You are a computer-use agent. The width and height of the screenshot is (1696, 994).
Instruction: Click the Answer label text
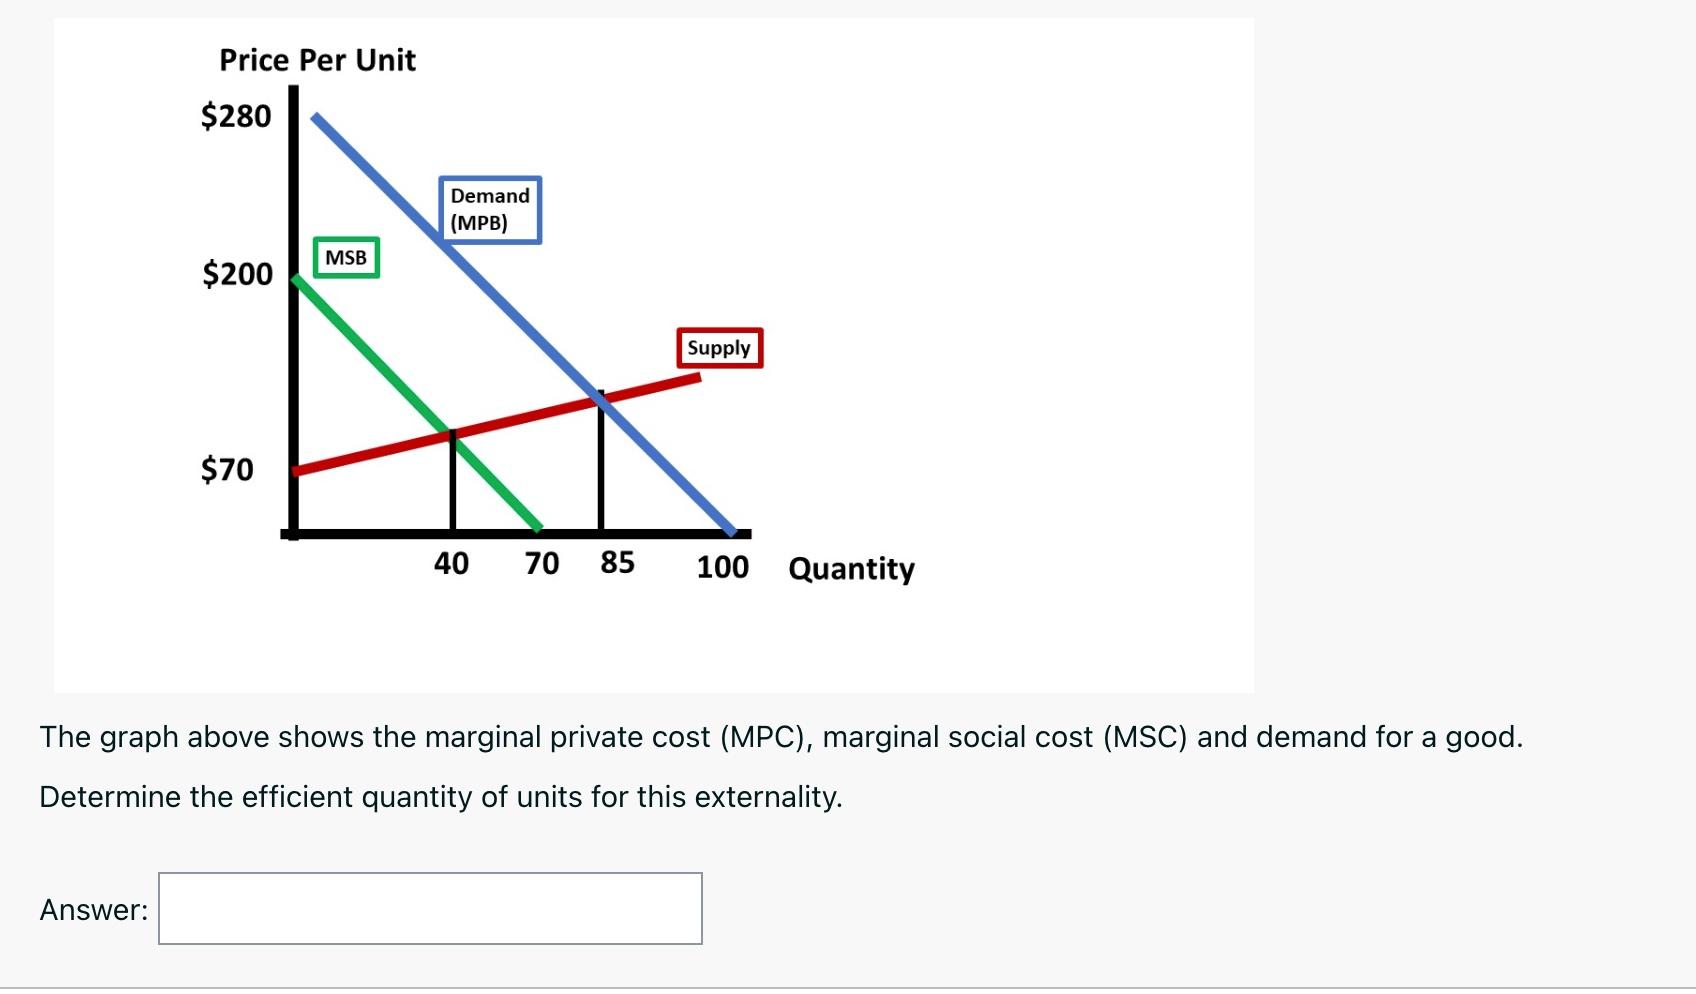click(x=94, y=910)
